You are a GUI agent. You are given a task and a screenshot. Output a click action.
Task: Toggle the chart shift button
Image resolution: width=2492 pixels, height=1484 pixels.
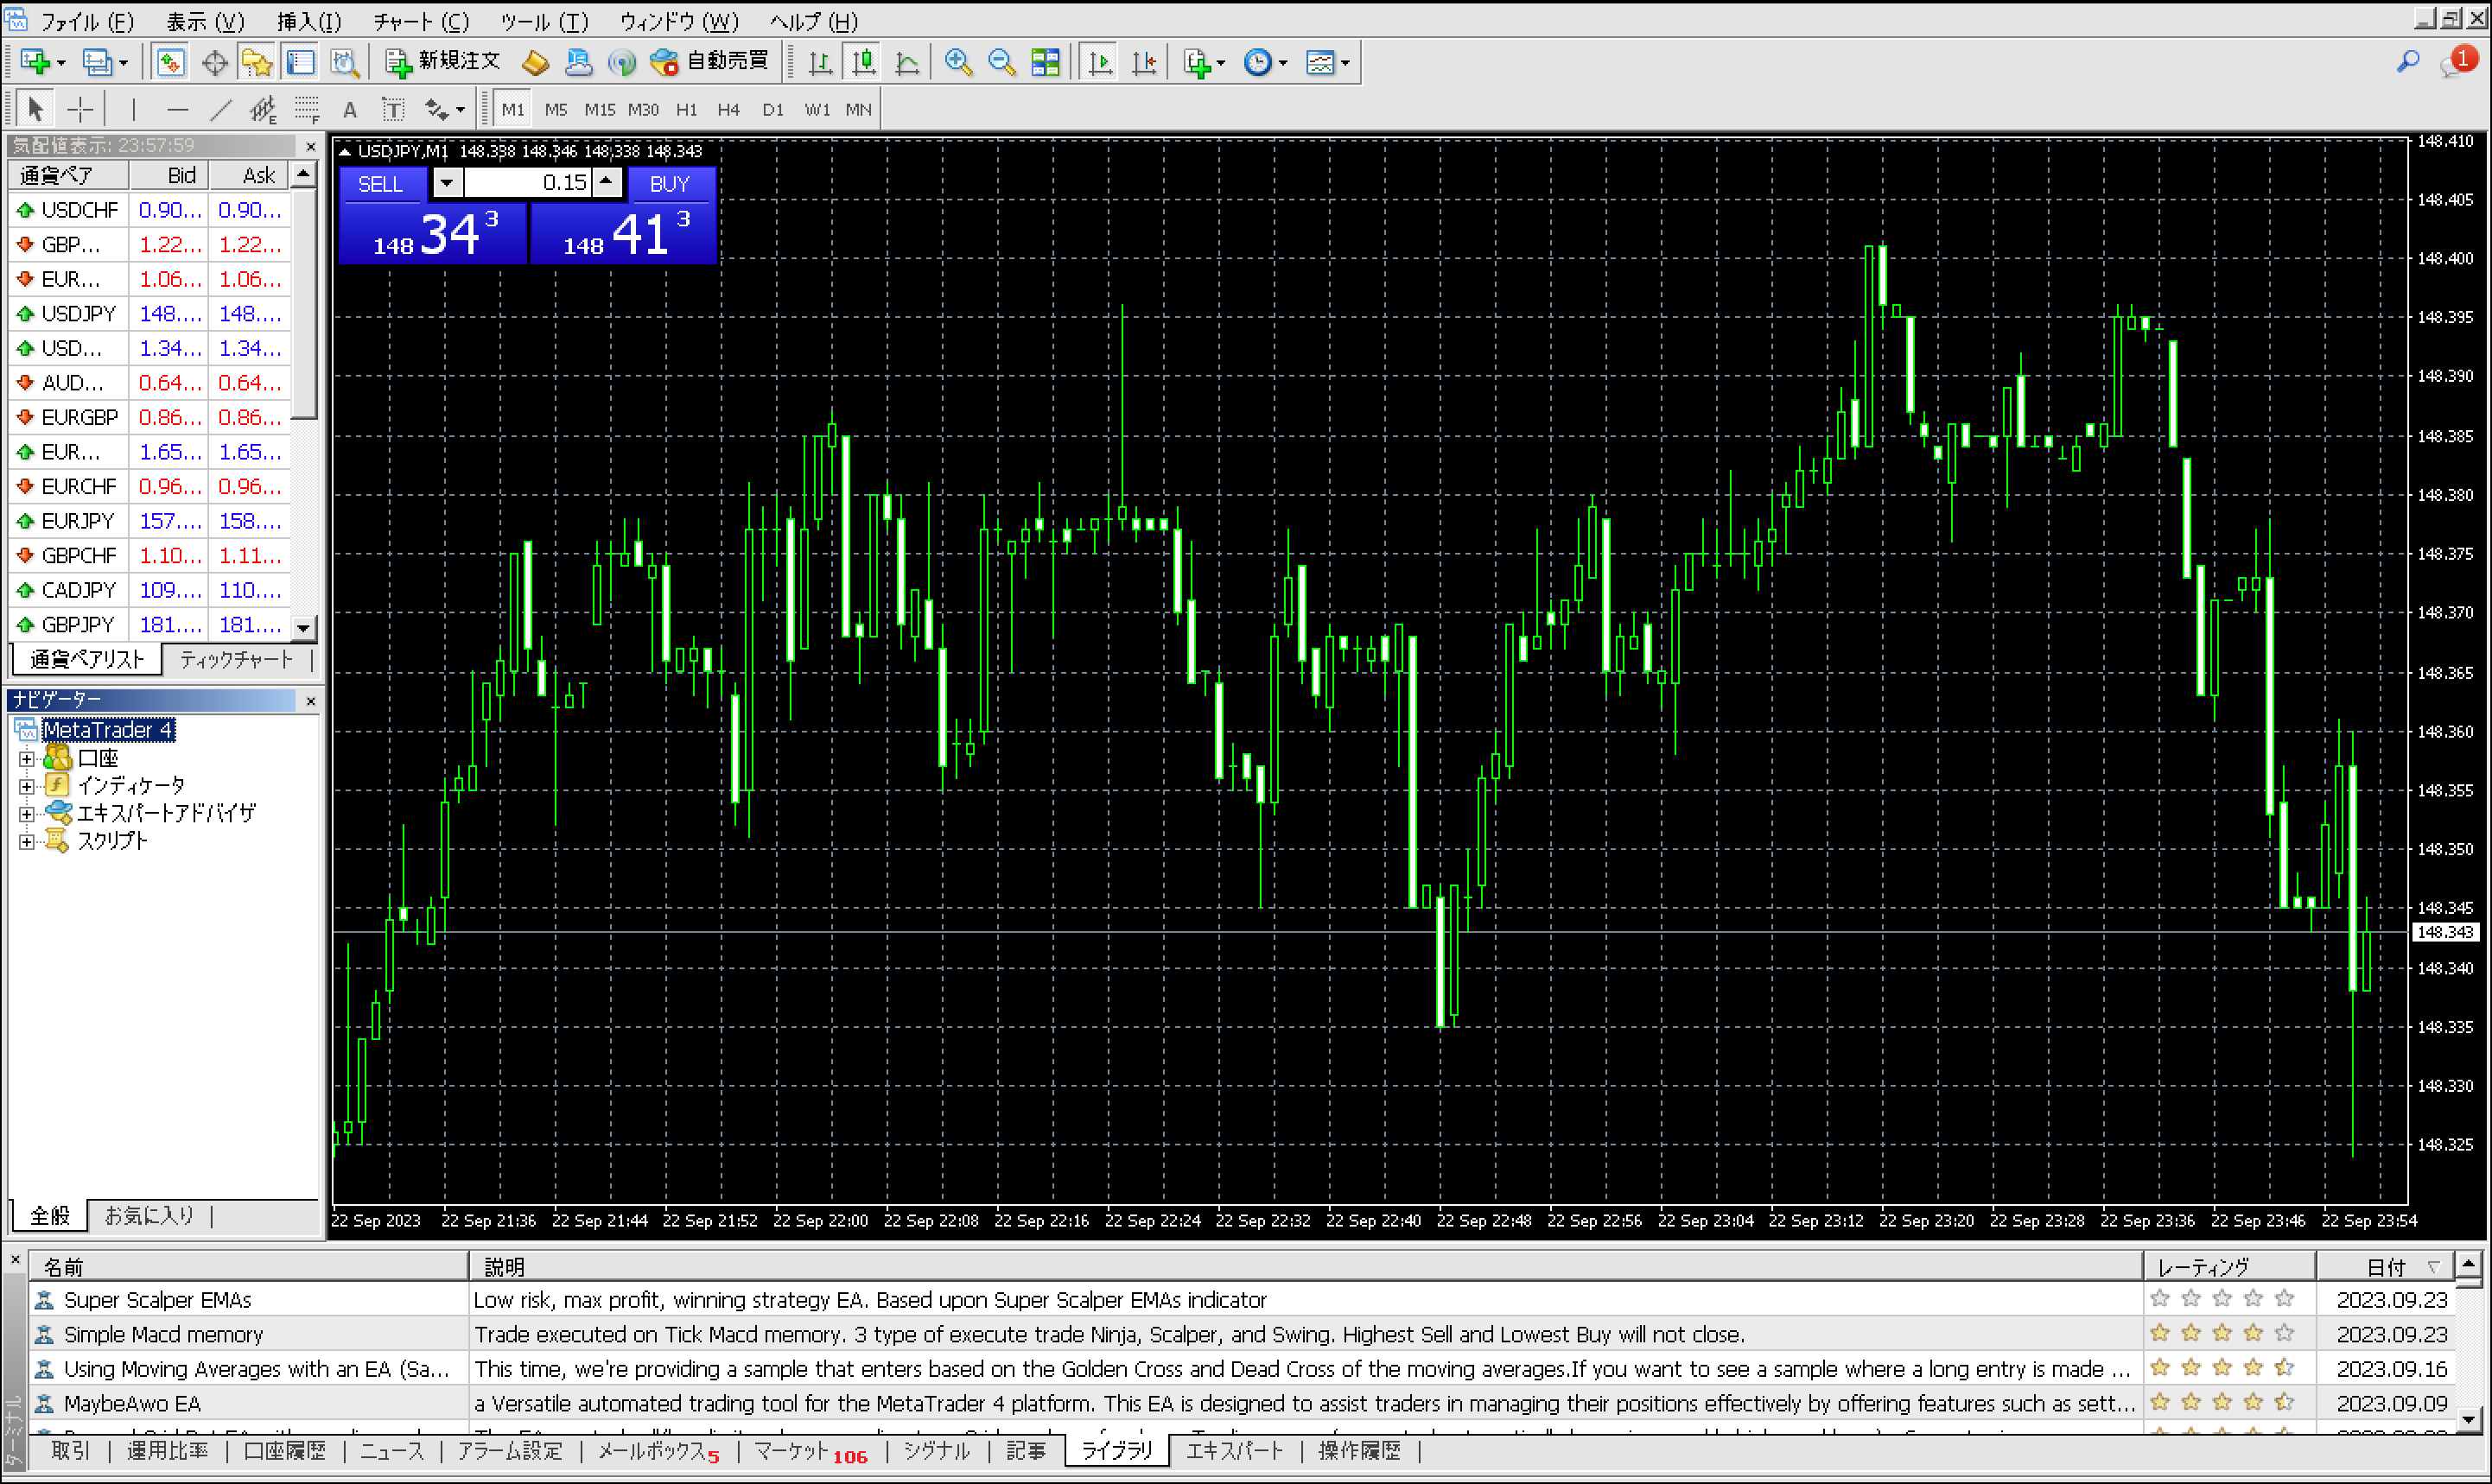[x=1144, y=62]
